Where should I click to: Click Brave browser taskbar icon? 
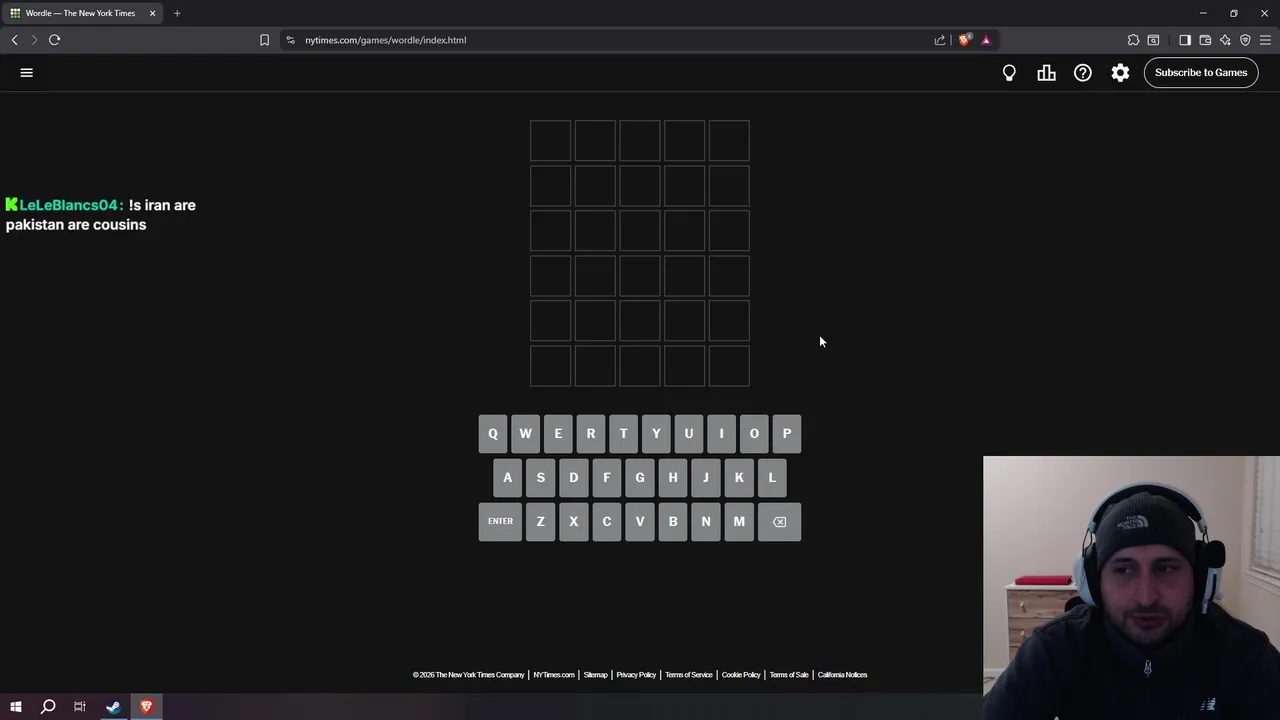pos(146,707)
